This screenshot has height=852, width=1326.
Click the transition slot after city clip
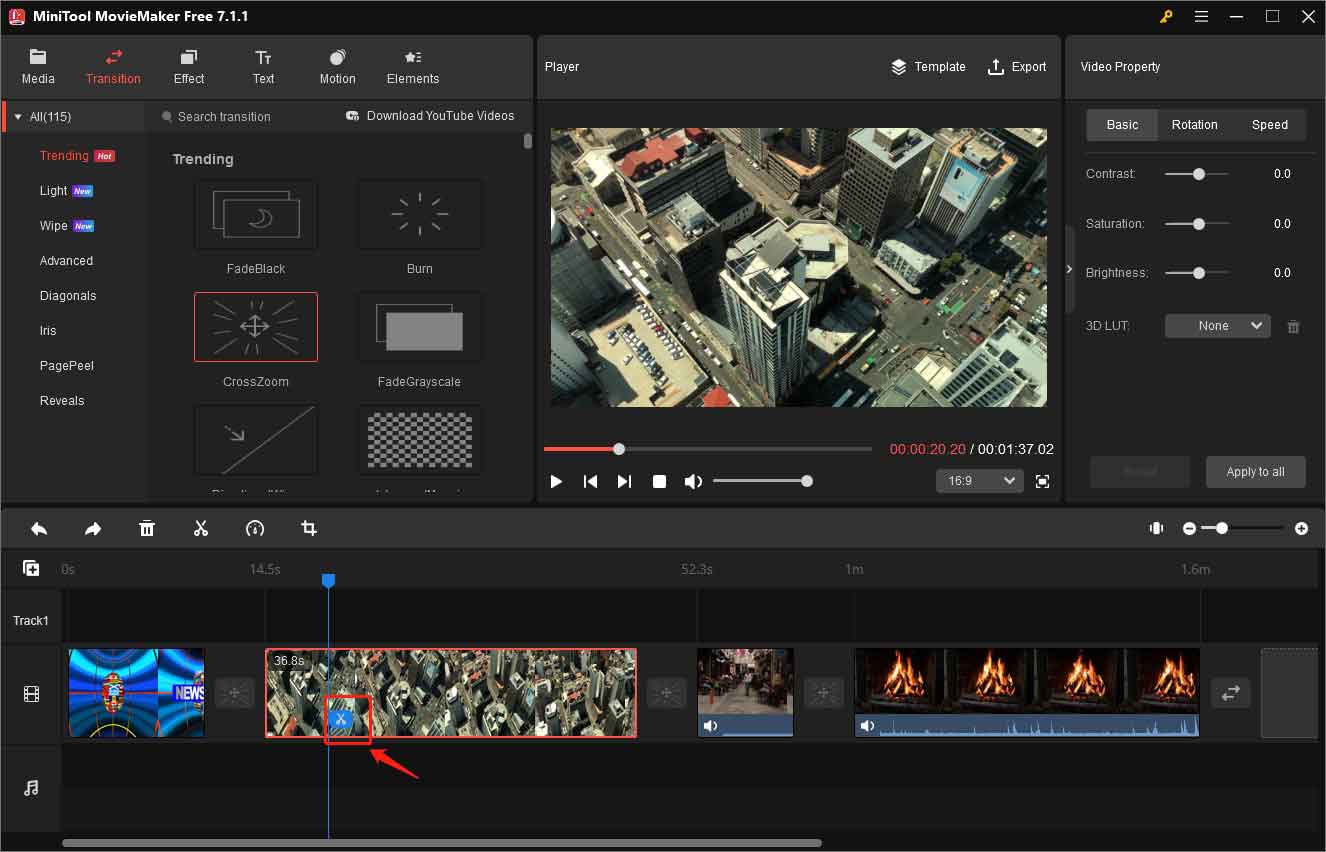[x=666, y=693]
